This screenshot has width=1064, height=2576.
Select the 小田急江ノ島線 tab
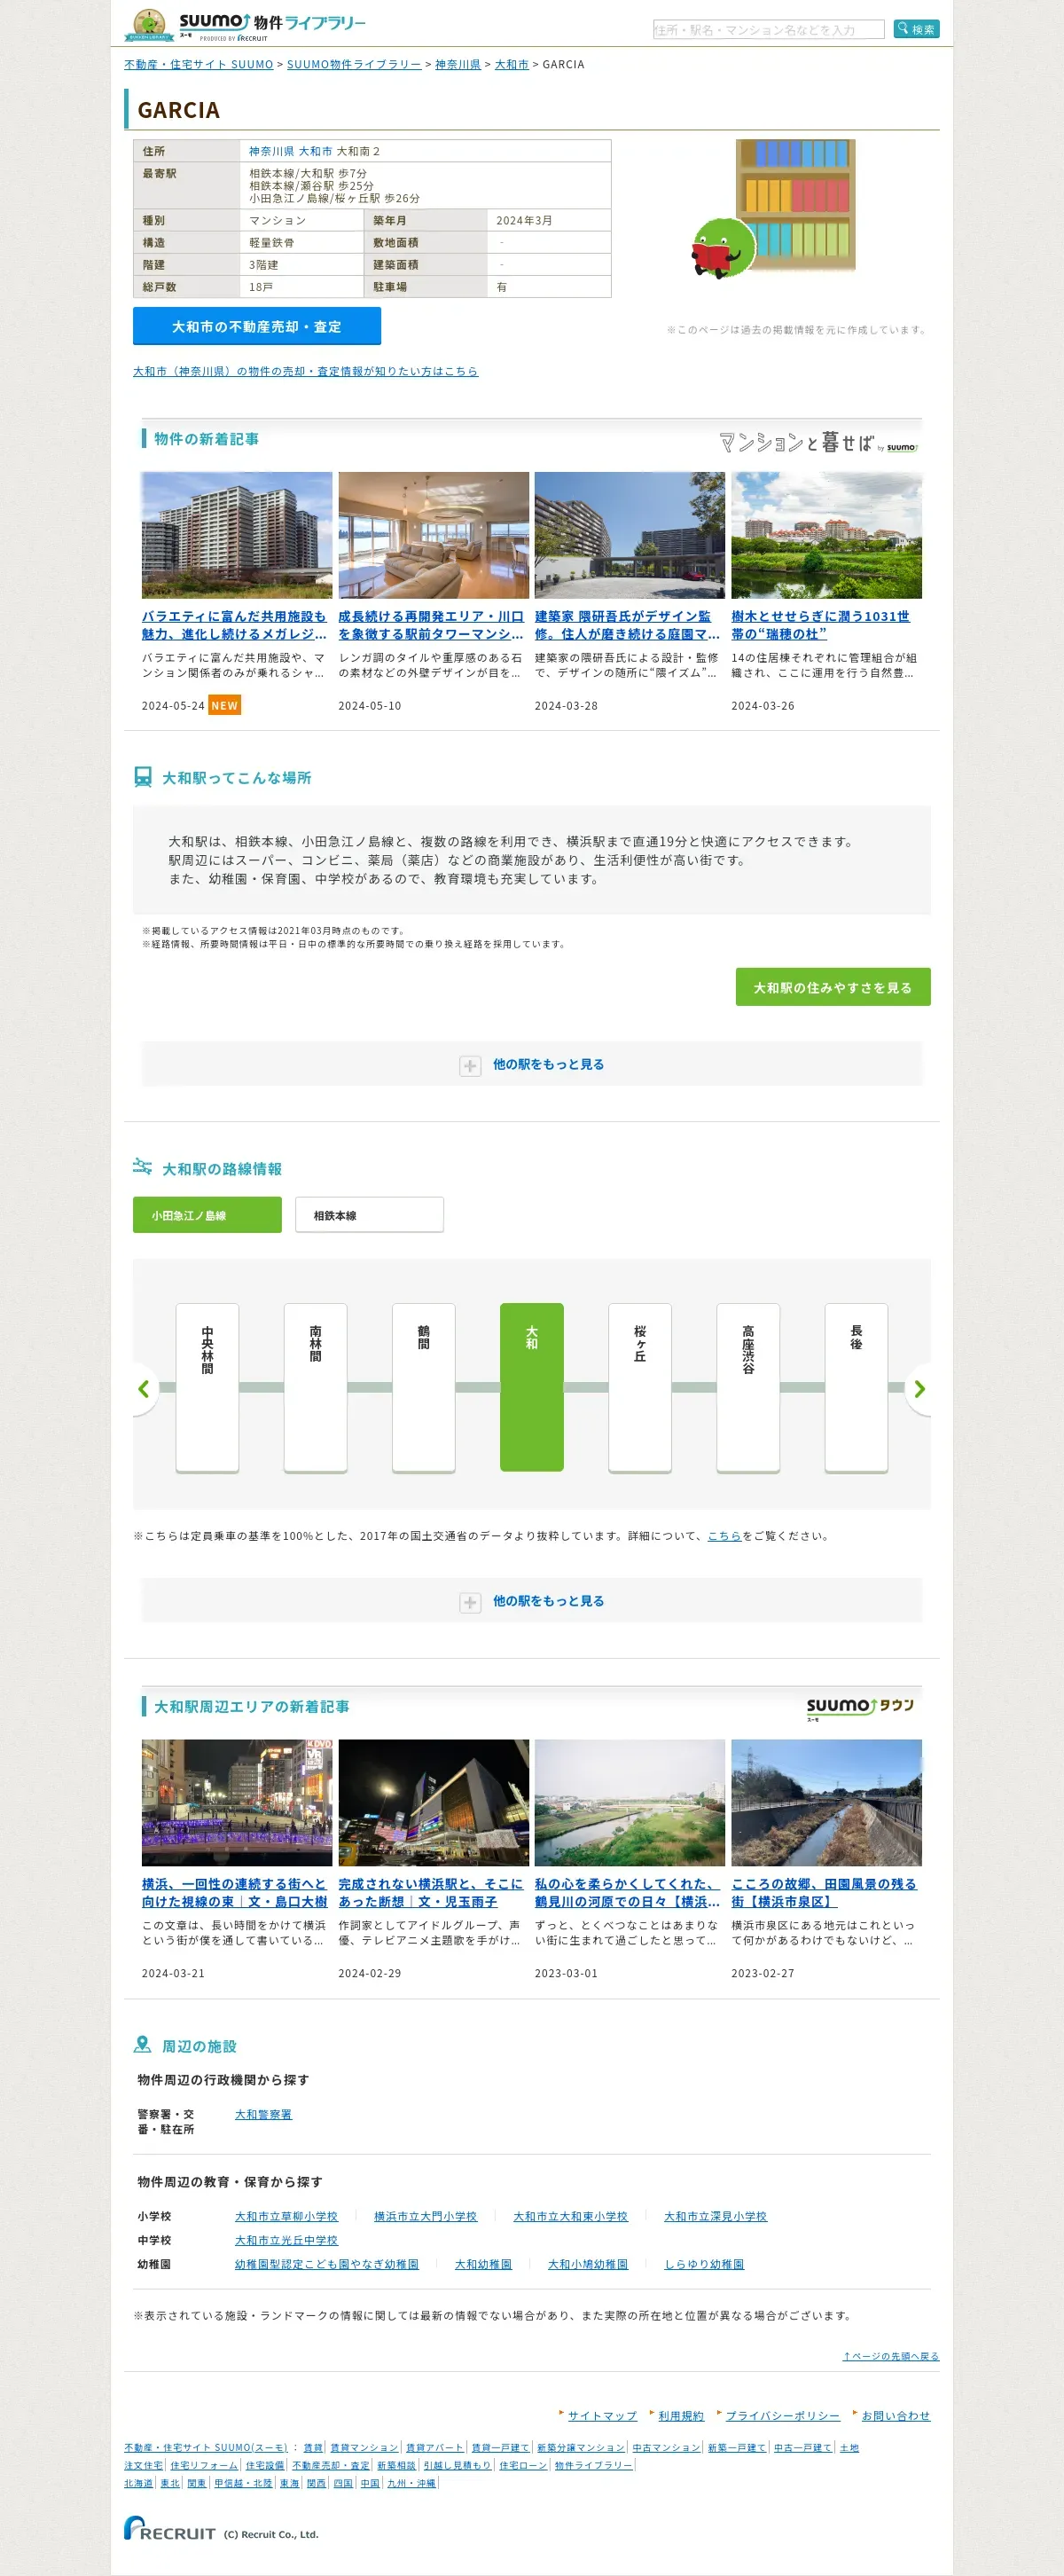click(x=207, y=1215)
